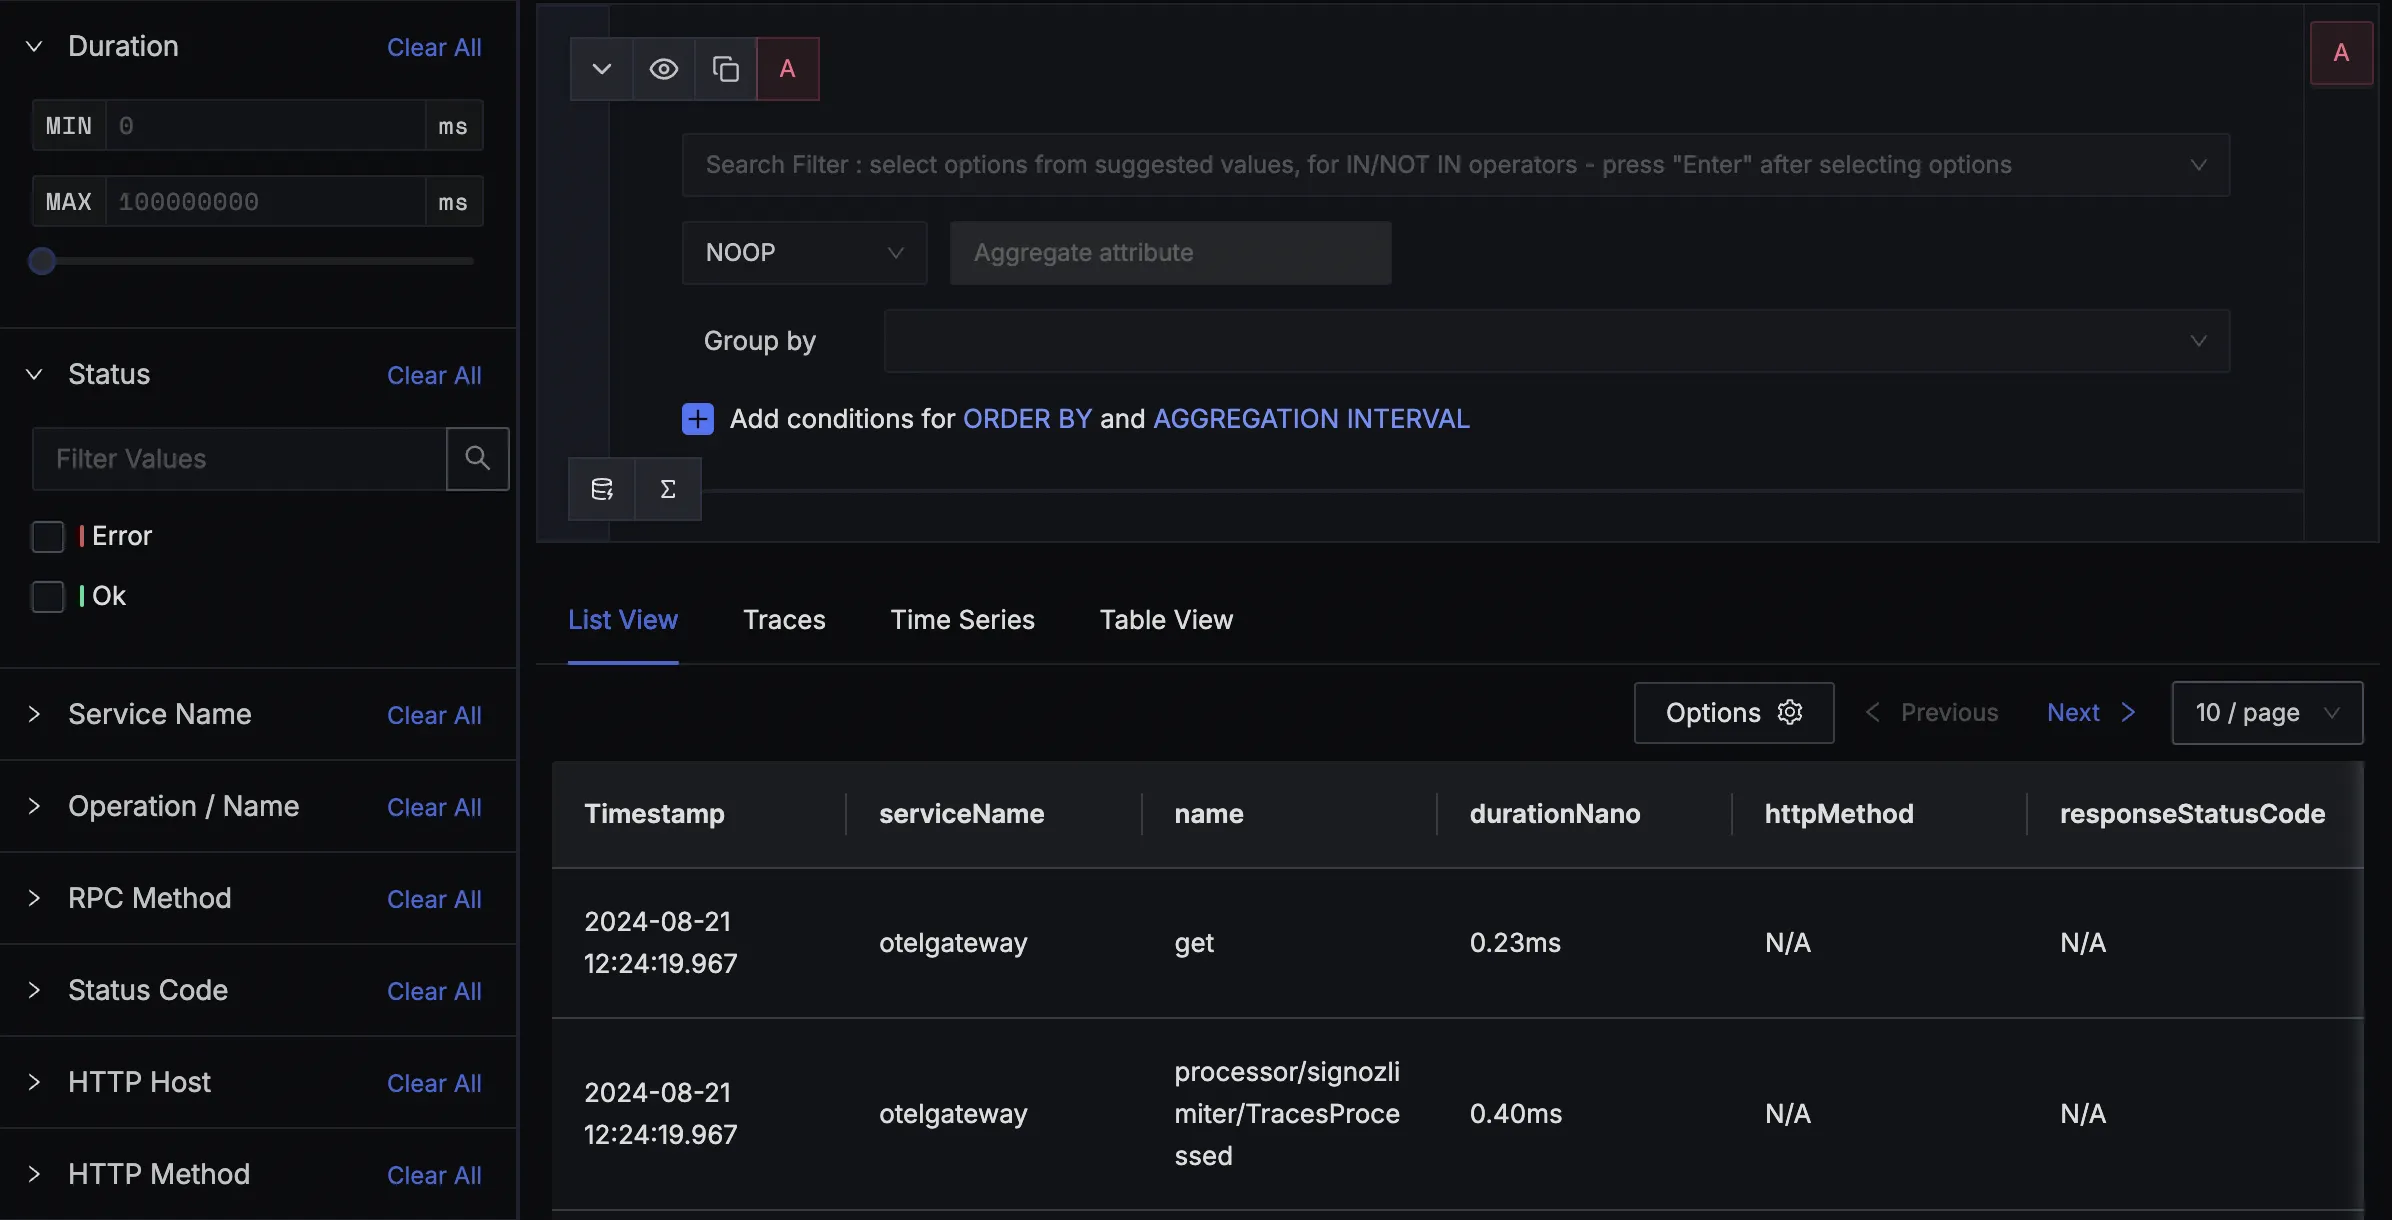Viewport: 2392px width, 1220px height.
Task: Collapse the Duration section
Action: (x=34, y=46)
